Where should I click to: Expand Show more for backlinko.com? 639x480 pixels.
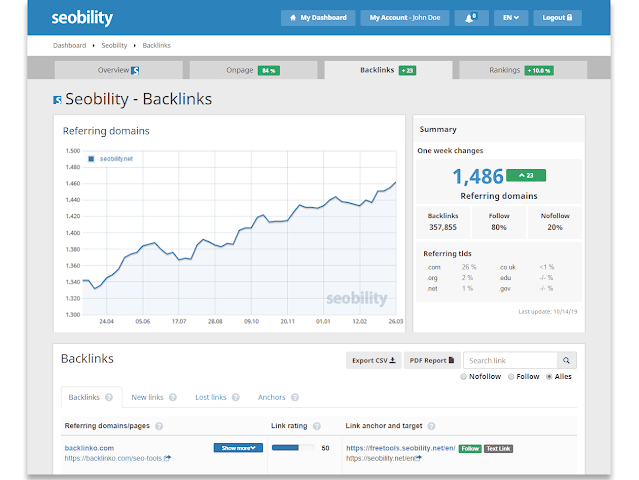pyautogui.click(x=238, y=448)
